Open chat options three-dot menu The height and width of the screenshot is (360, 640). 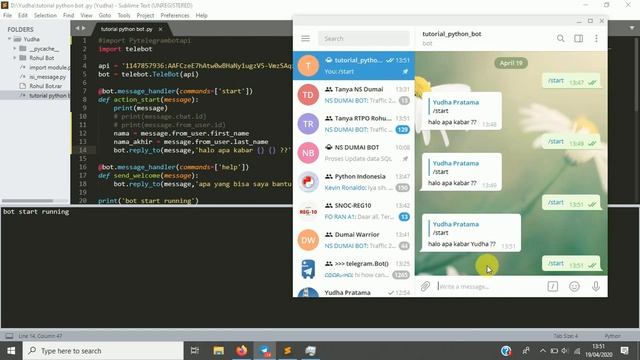click(596, 38)
